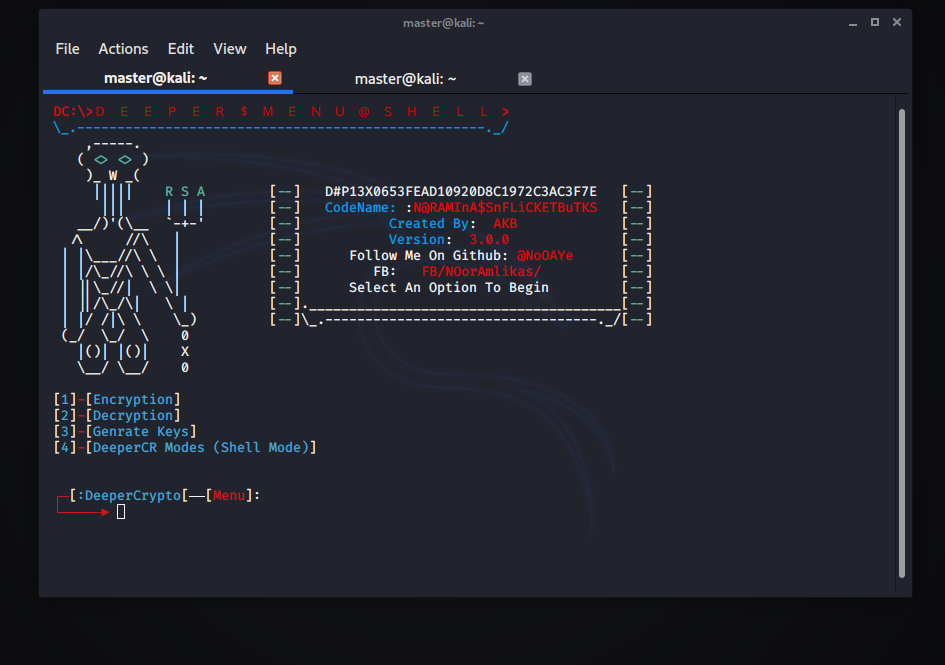Open the Actions menu

pos(123,49)
